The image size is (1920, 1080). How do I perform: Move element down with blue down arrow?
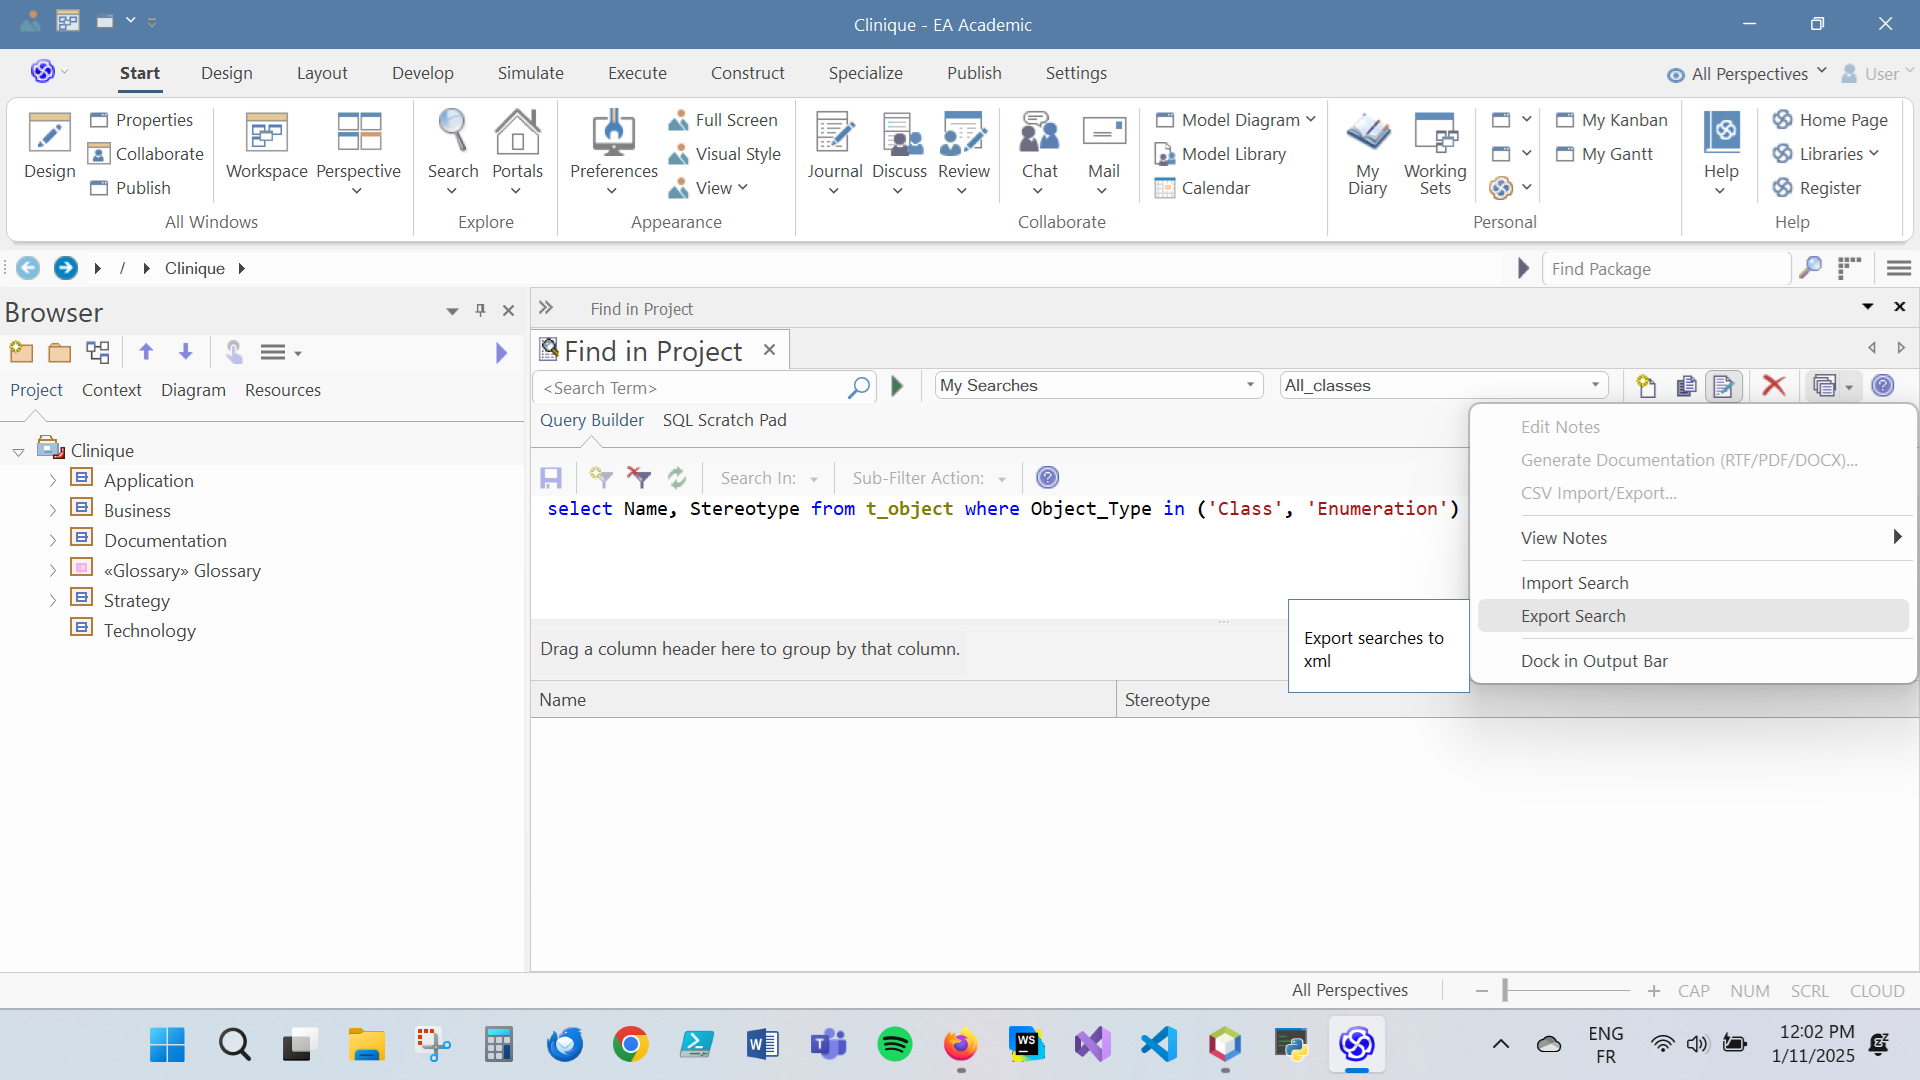pyautogui.click(x=185, y=352)
